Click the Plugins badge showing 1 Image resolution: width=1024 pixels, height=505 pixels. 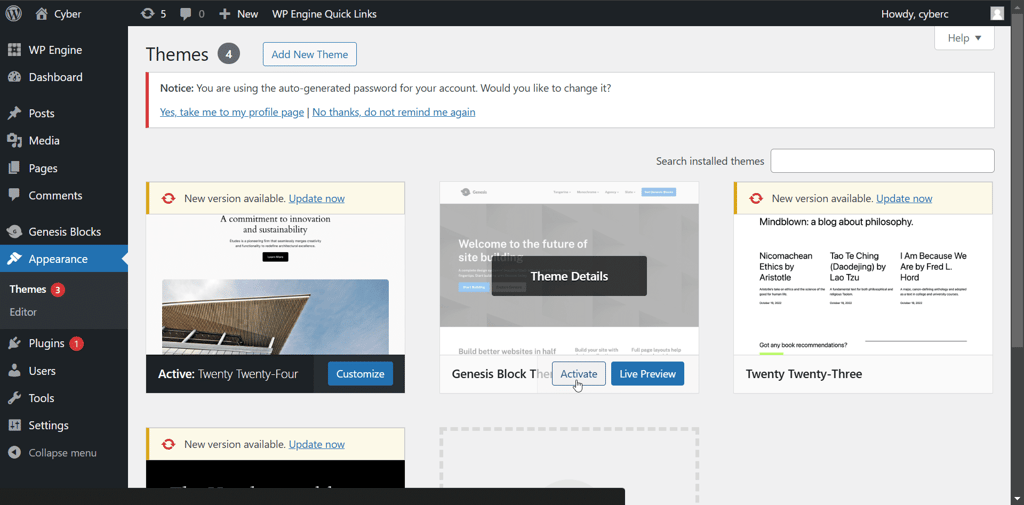click(x=76, y=343)
